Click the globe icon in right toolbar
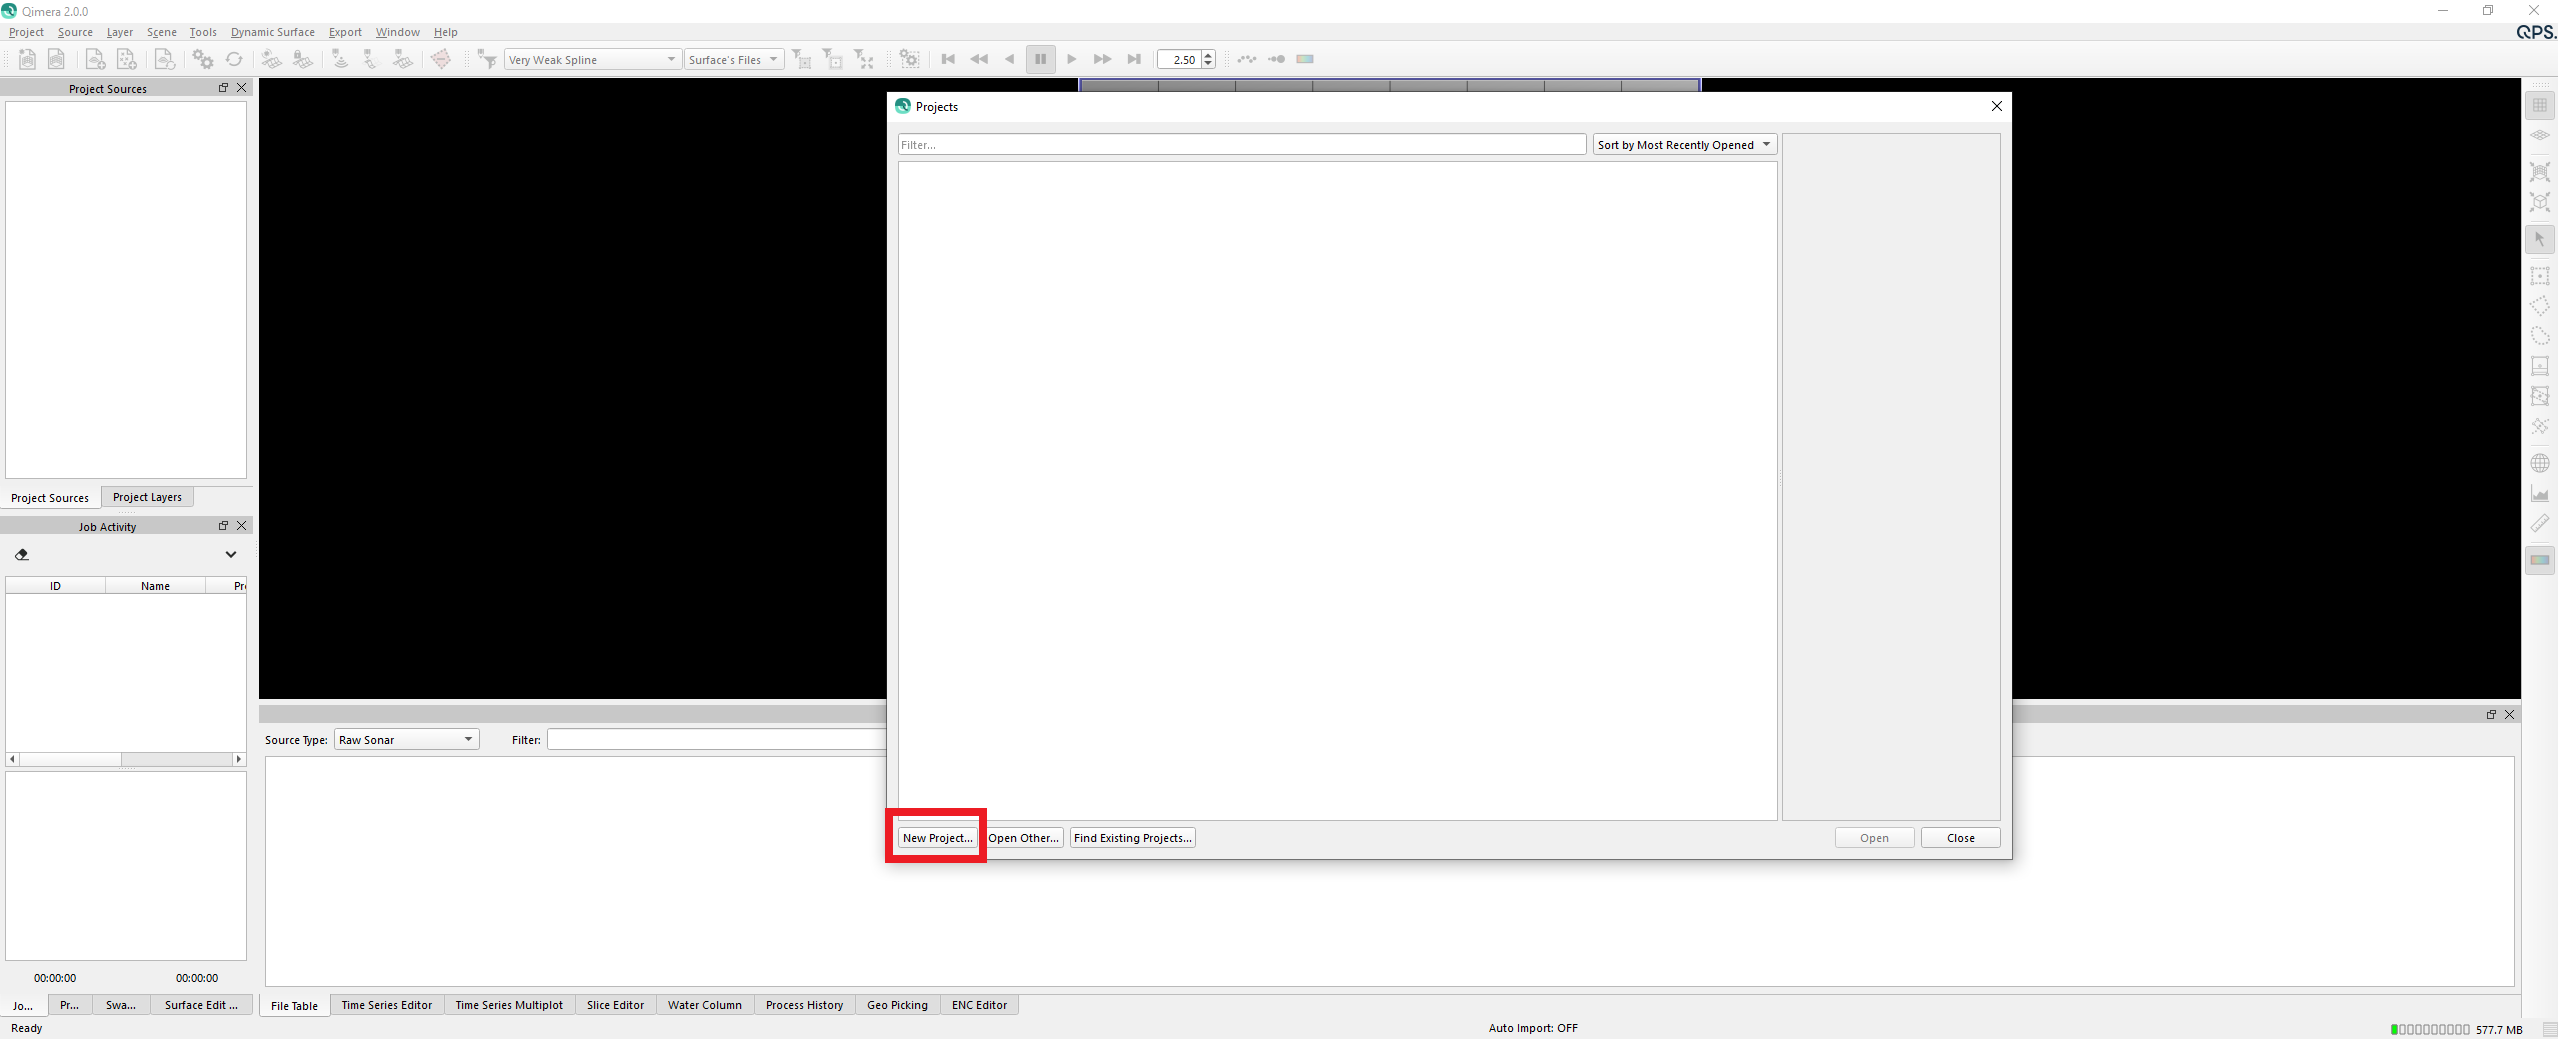Viewport: 2558px width, 1039px height. pos(2540,463)
